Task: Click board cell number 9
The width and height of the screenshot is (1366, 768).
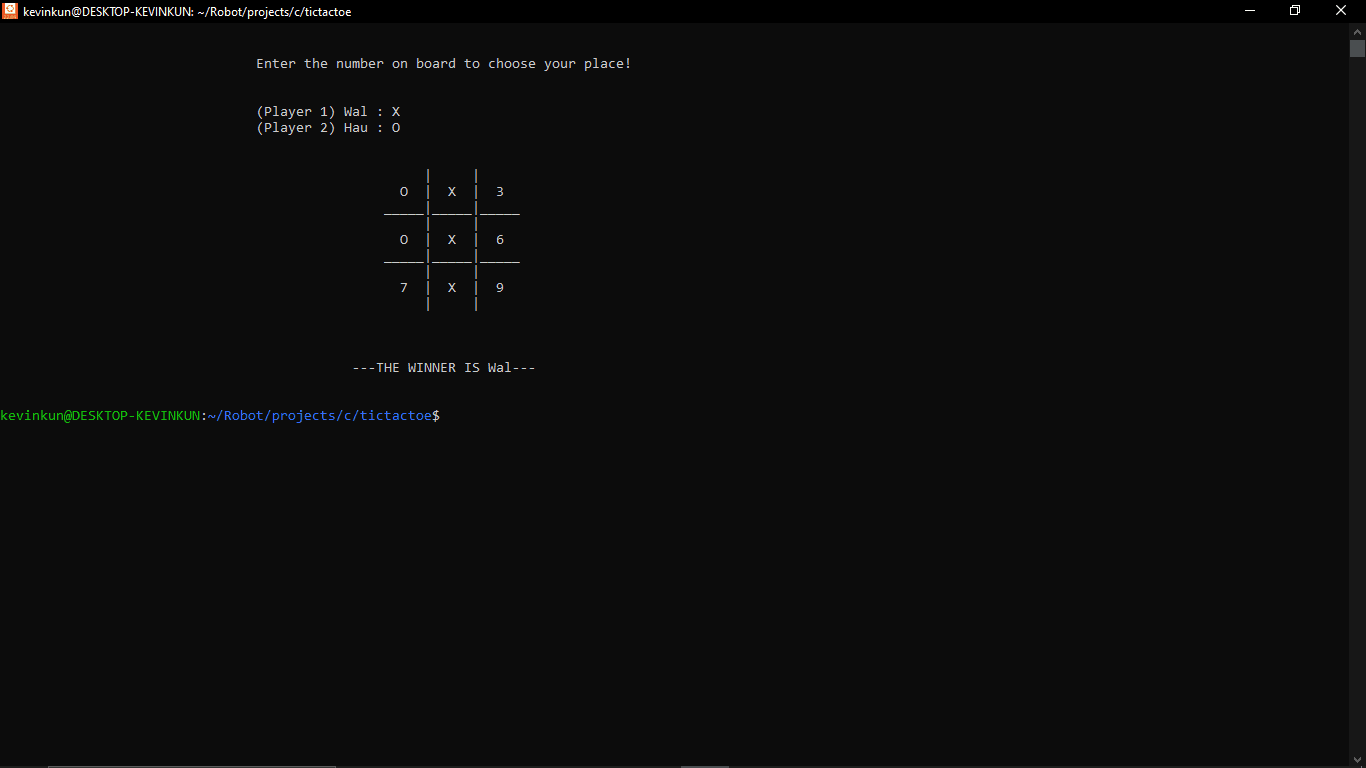Action: coord(500,288)
